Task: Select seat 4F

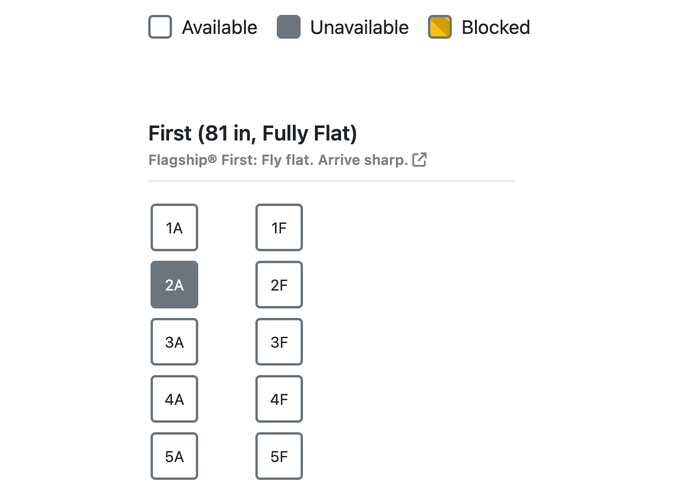Action: (279, 399)
